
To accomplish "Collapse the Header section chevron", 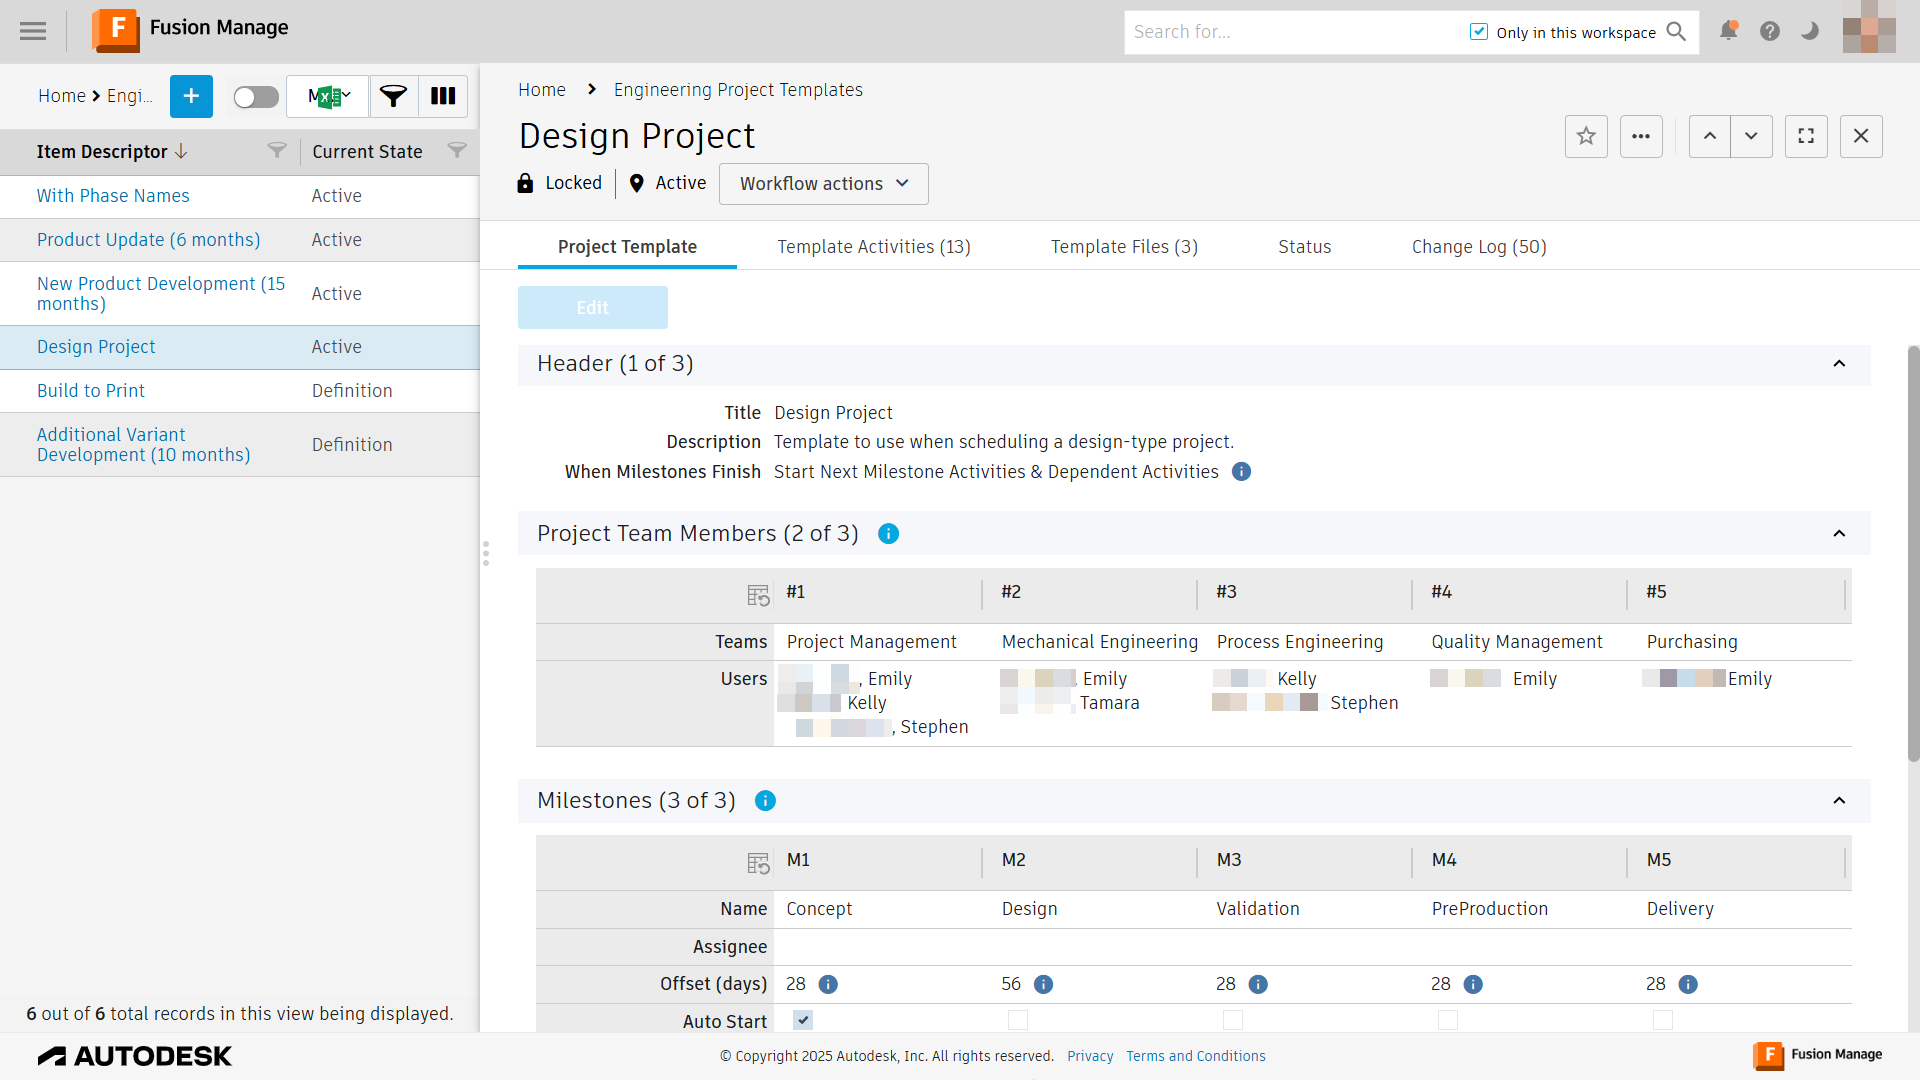I will click(x=1839, y=364).
